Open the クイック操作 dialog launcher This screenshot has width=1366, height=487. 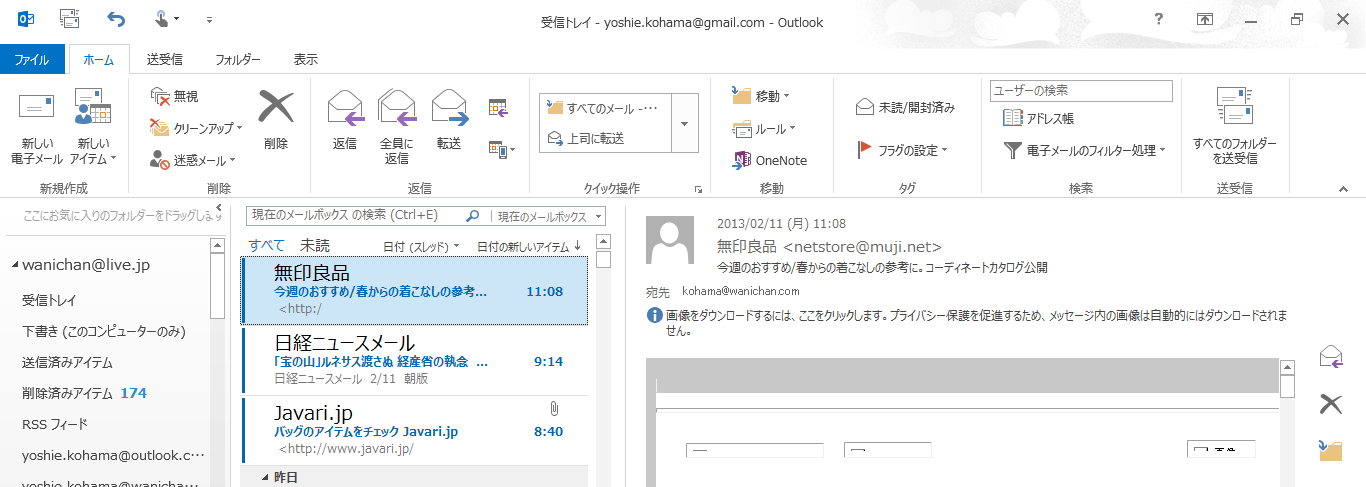coord(698,189)
